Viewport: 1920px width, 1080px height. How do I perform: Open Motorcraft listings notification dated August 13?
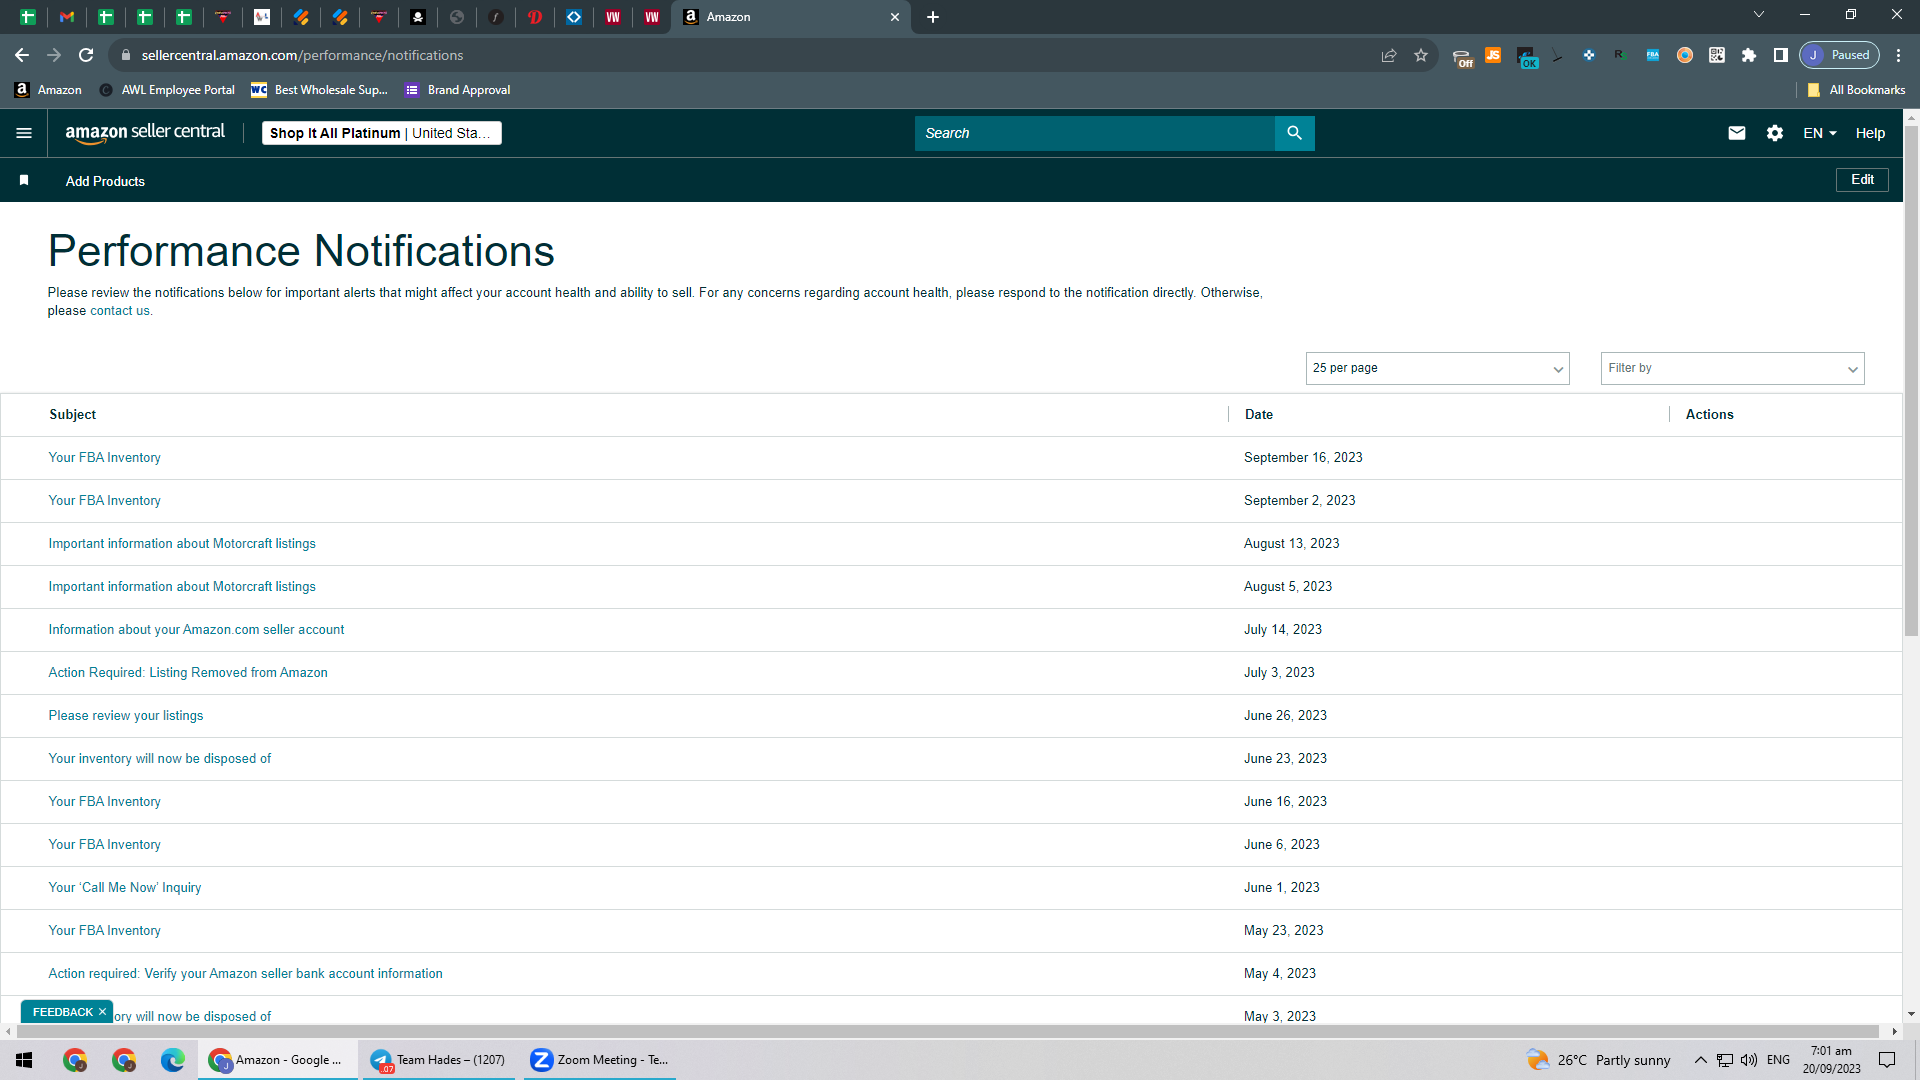click(182, 544)
